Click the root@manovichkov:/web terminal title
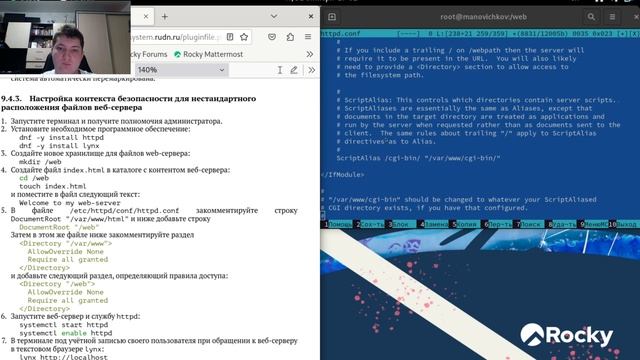The image size is (640, 360). click(x=483, y=17)
